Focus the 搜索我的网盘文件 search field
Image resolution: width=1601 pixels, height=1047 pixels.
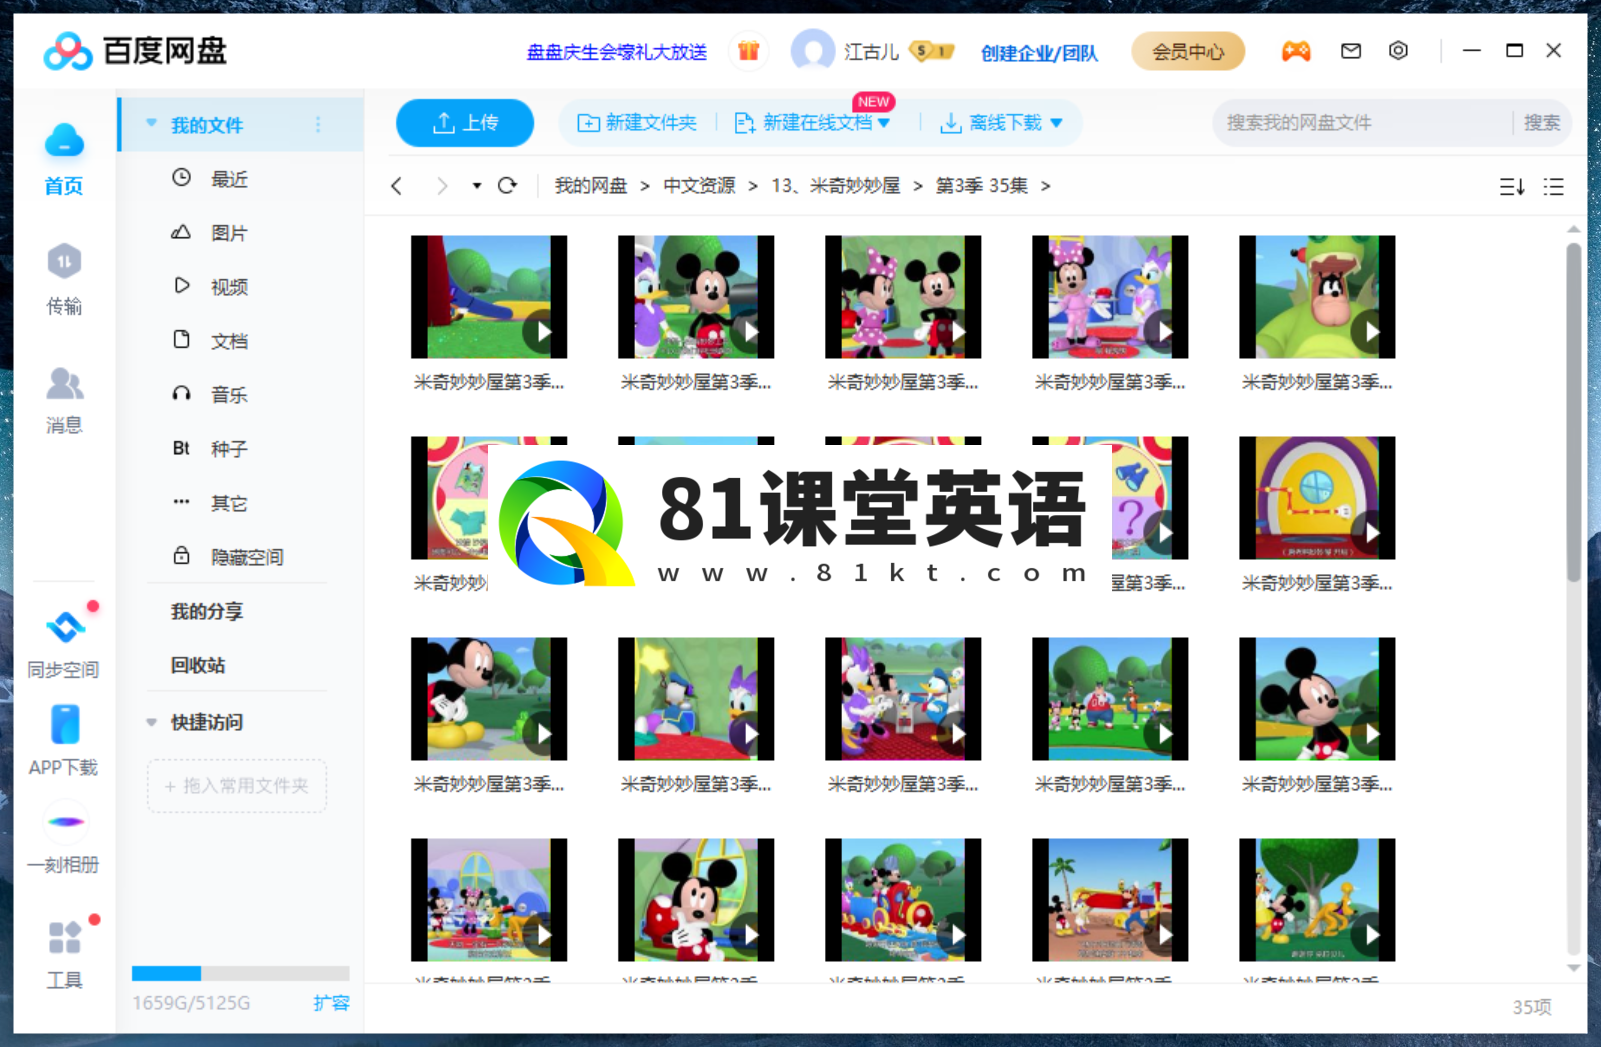coord(1362,123)
